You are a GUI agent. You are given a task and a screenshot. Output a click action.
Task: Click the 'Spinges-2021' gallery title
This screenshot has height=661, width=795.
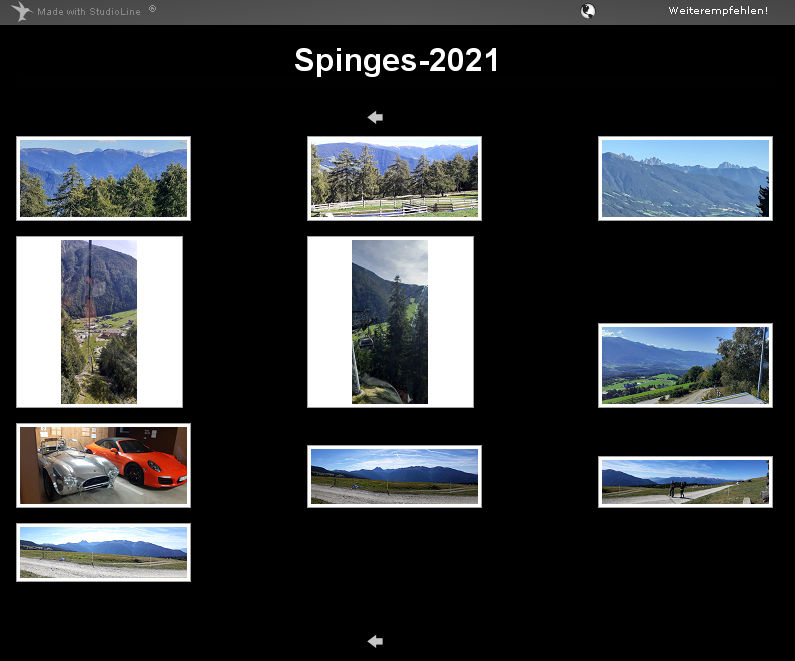click(x=397, y=60)
